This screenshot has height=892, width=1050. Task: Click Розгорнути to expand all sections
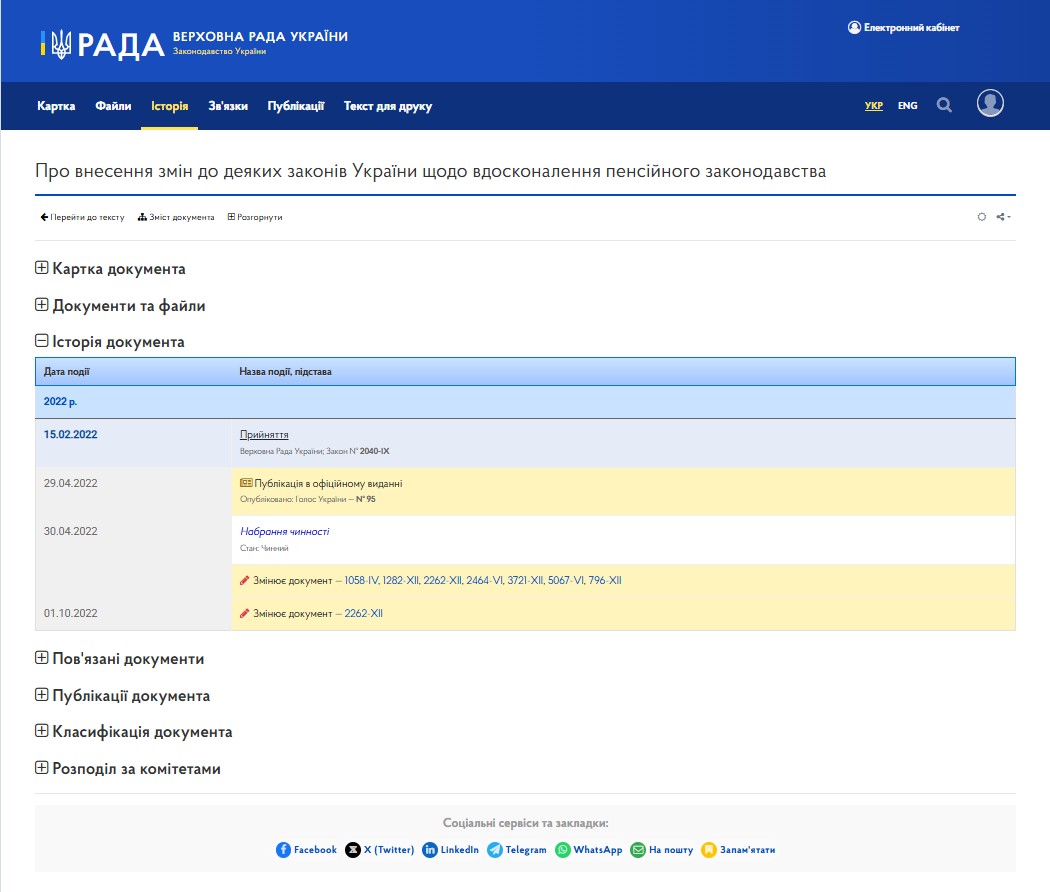click(255, 217)
